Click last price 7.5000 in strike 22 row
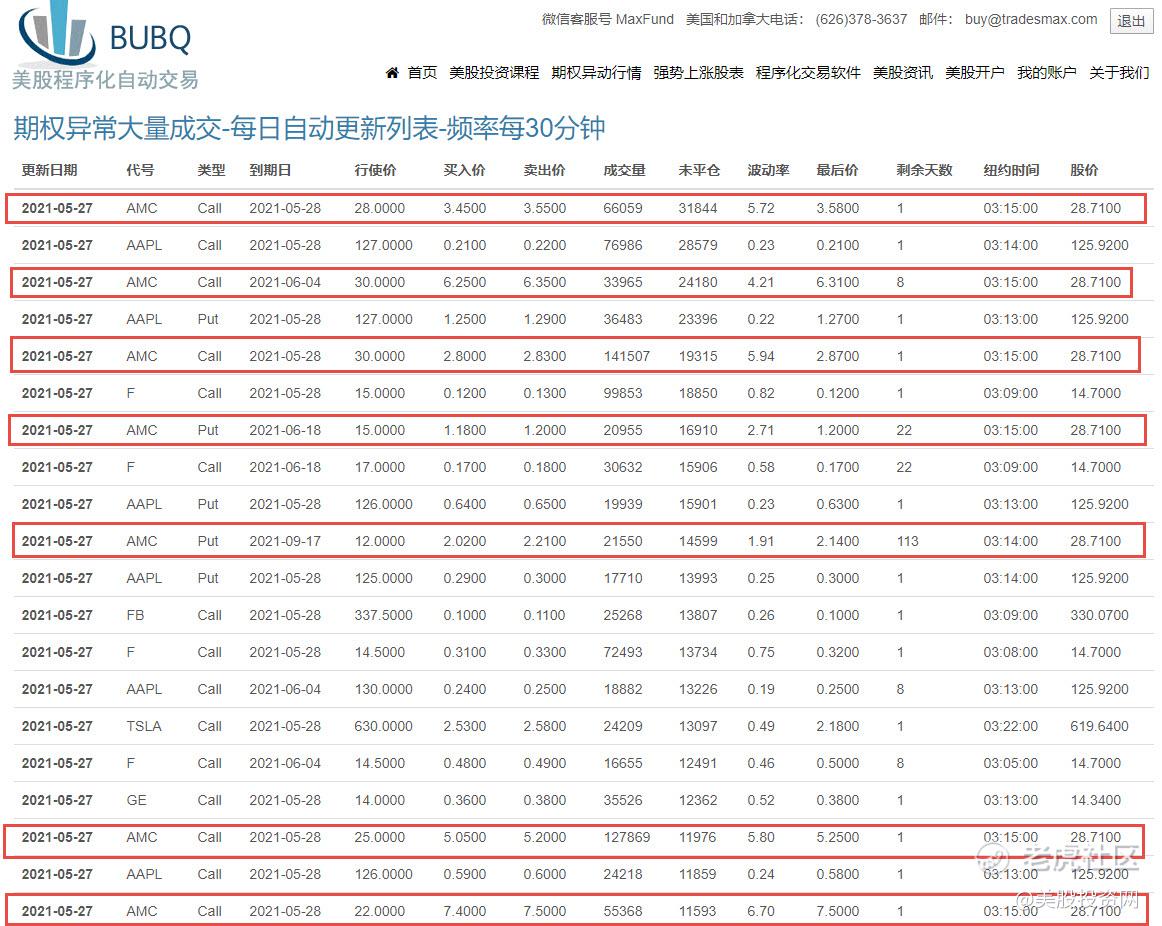This screenshot has height=926, width=1162. [837, 911]
